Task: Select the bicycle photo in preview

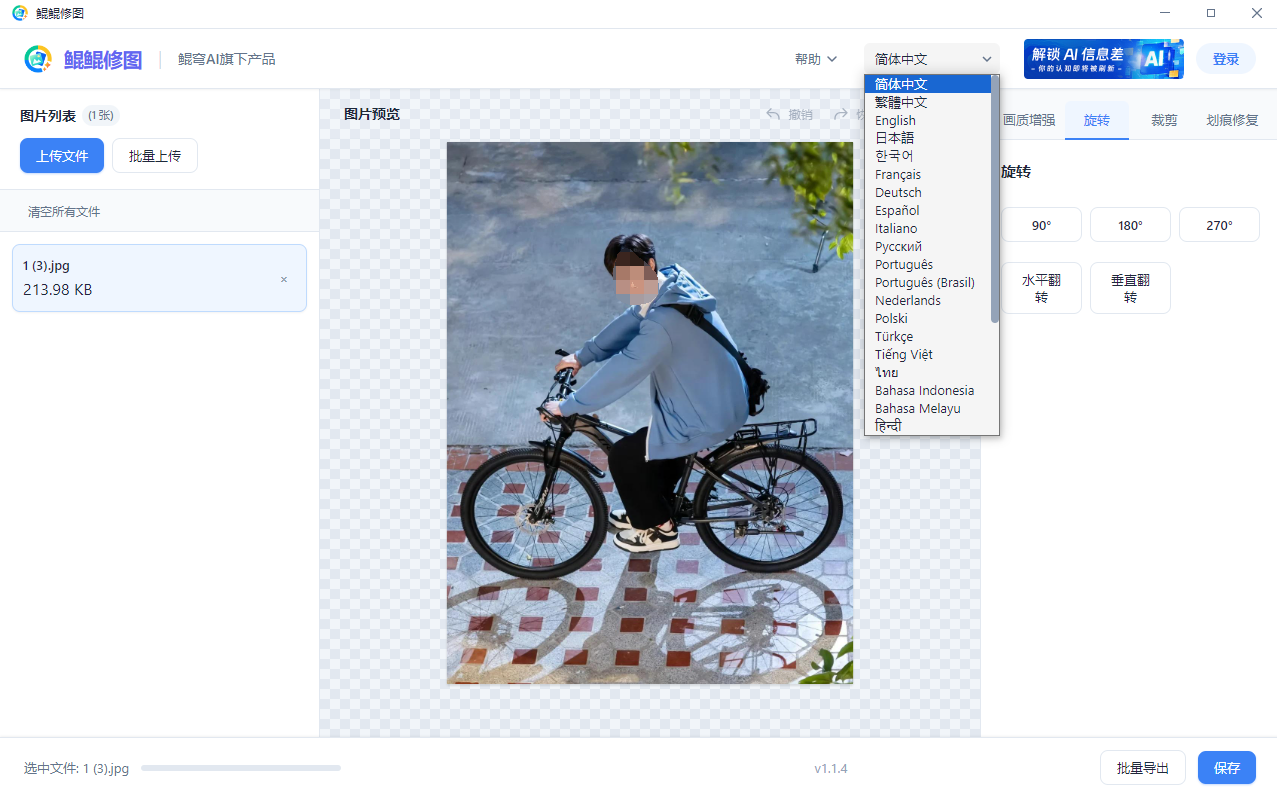Action: [649, 412]
